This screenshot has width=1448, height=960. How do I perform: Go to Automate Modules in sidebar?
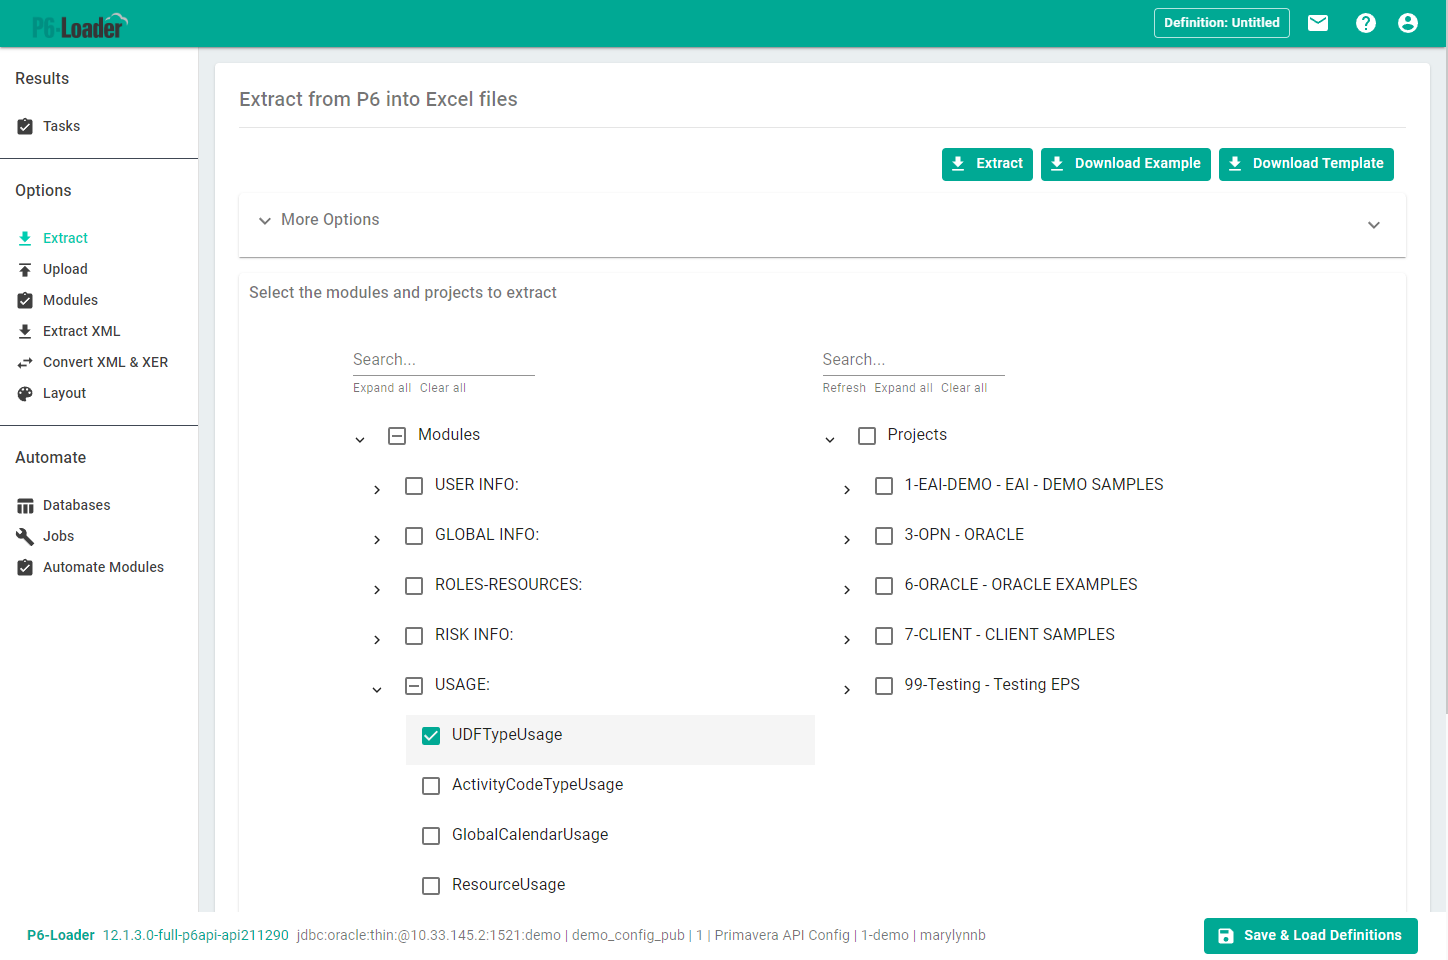tap(103, 567)
